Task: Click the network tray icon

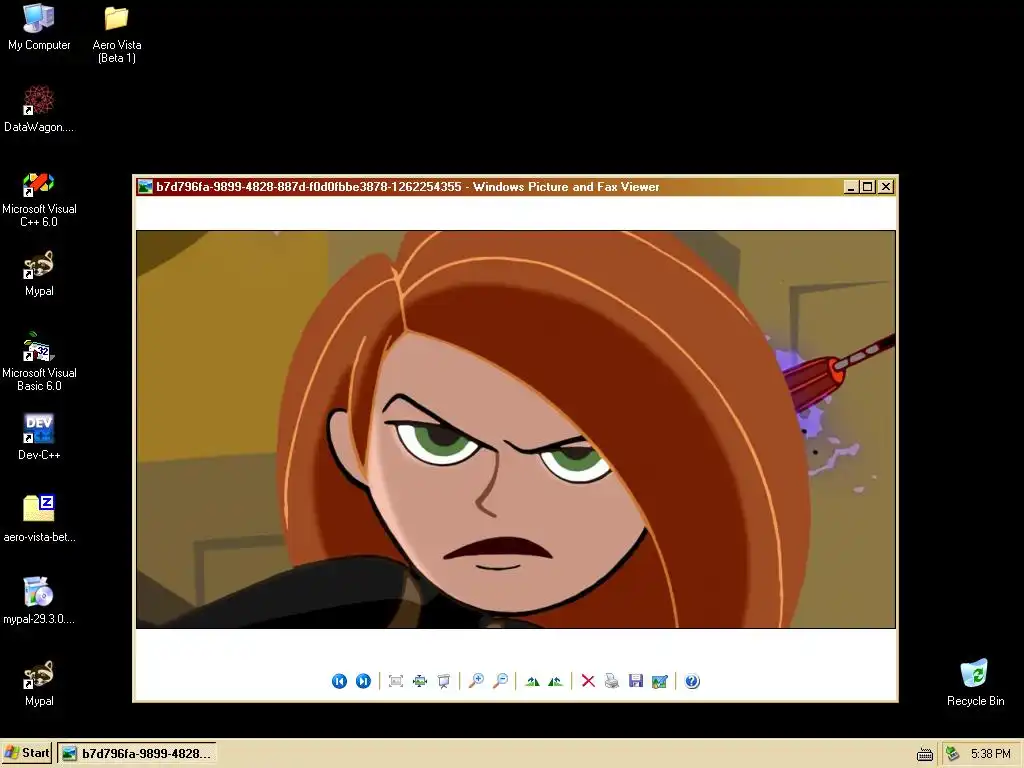Action: 953,754
